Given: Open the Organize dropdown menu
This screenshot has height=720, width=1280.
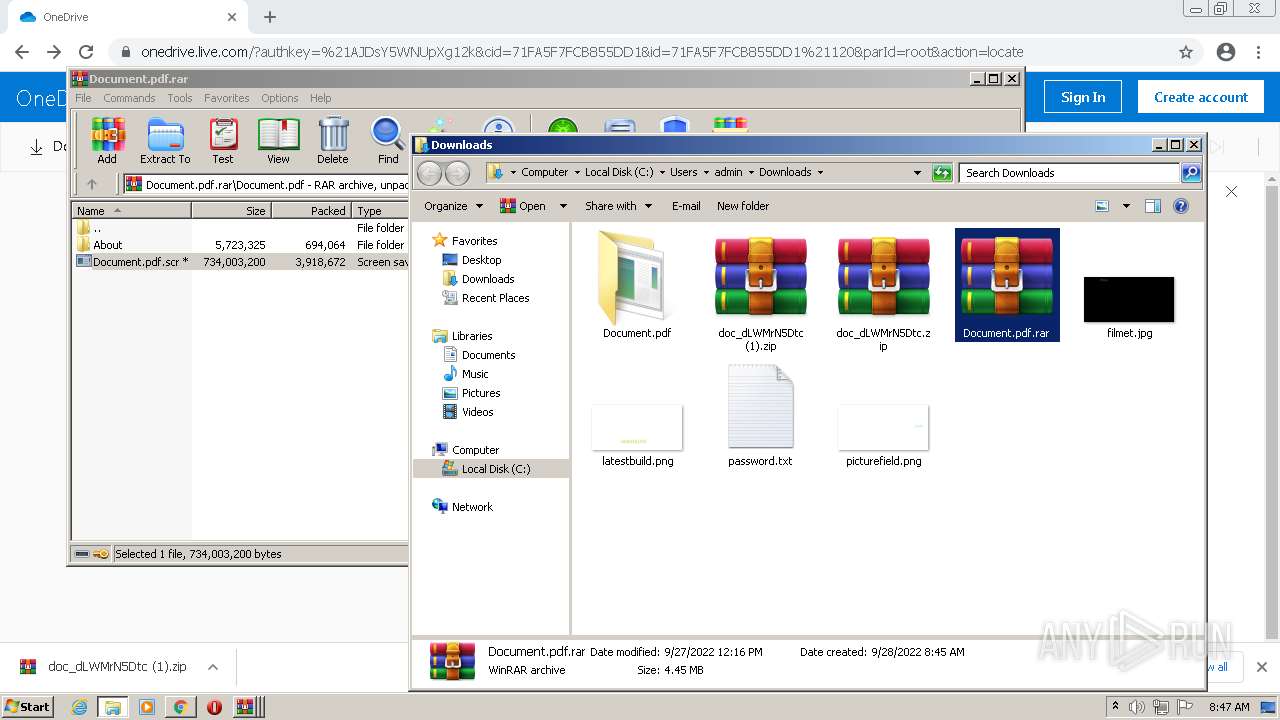Looking at the screenshot, I should (453, 206).
